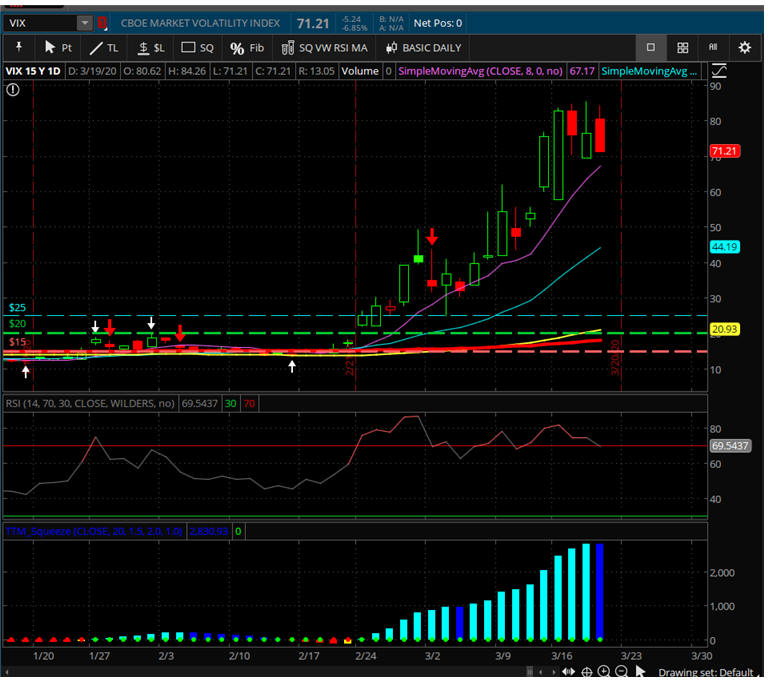Switch to four-chart grid layout
Viewport: 771px width, 690px height.
point(682,47)
